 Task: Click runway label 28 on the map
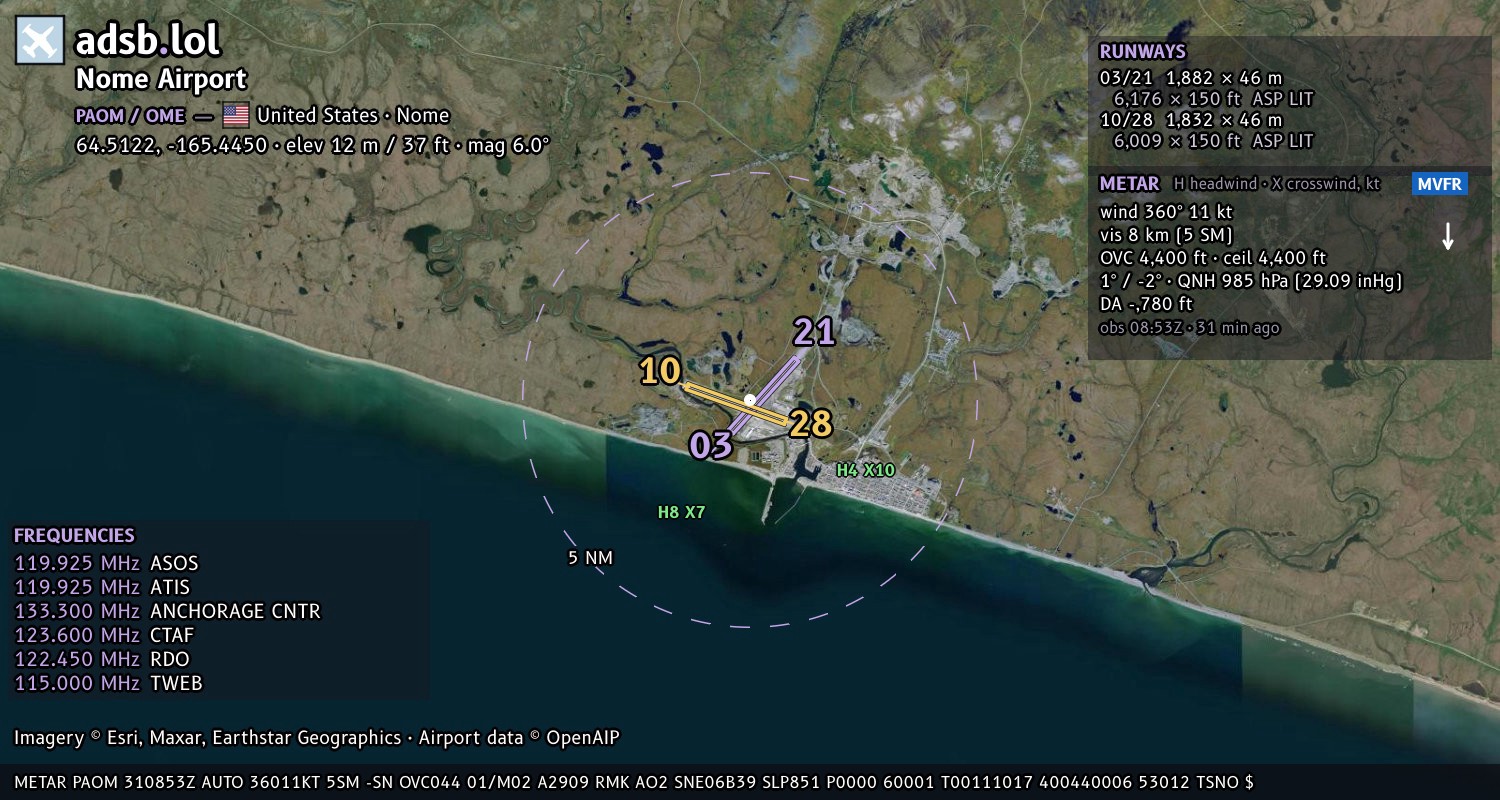(x=811, y=424)
